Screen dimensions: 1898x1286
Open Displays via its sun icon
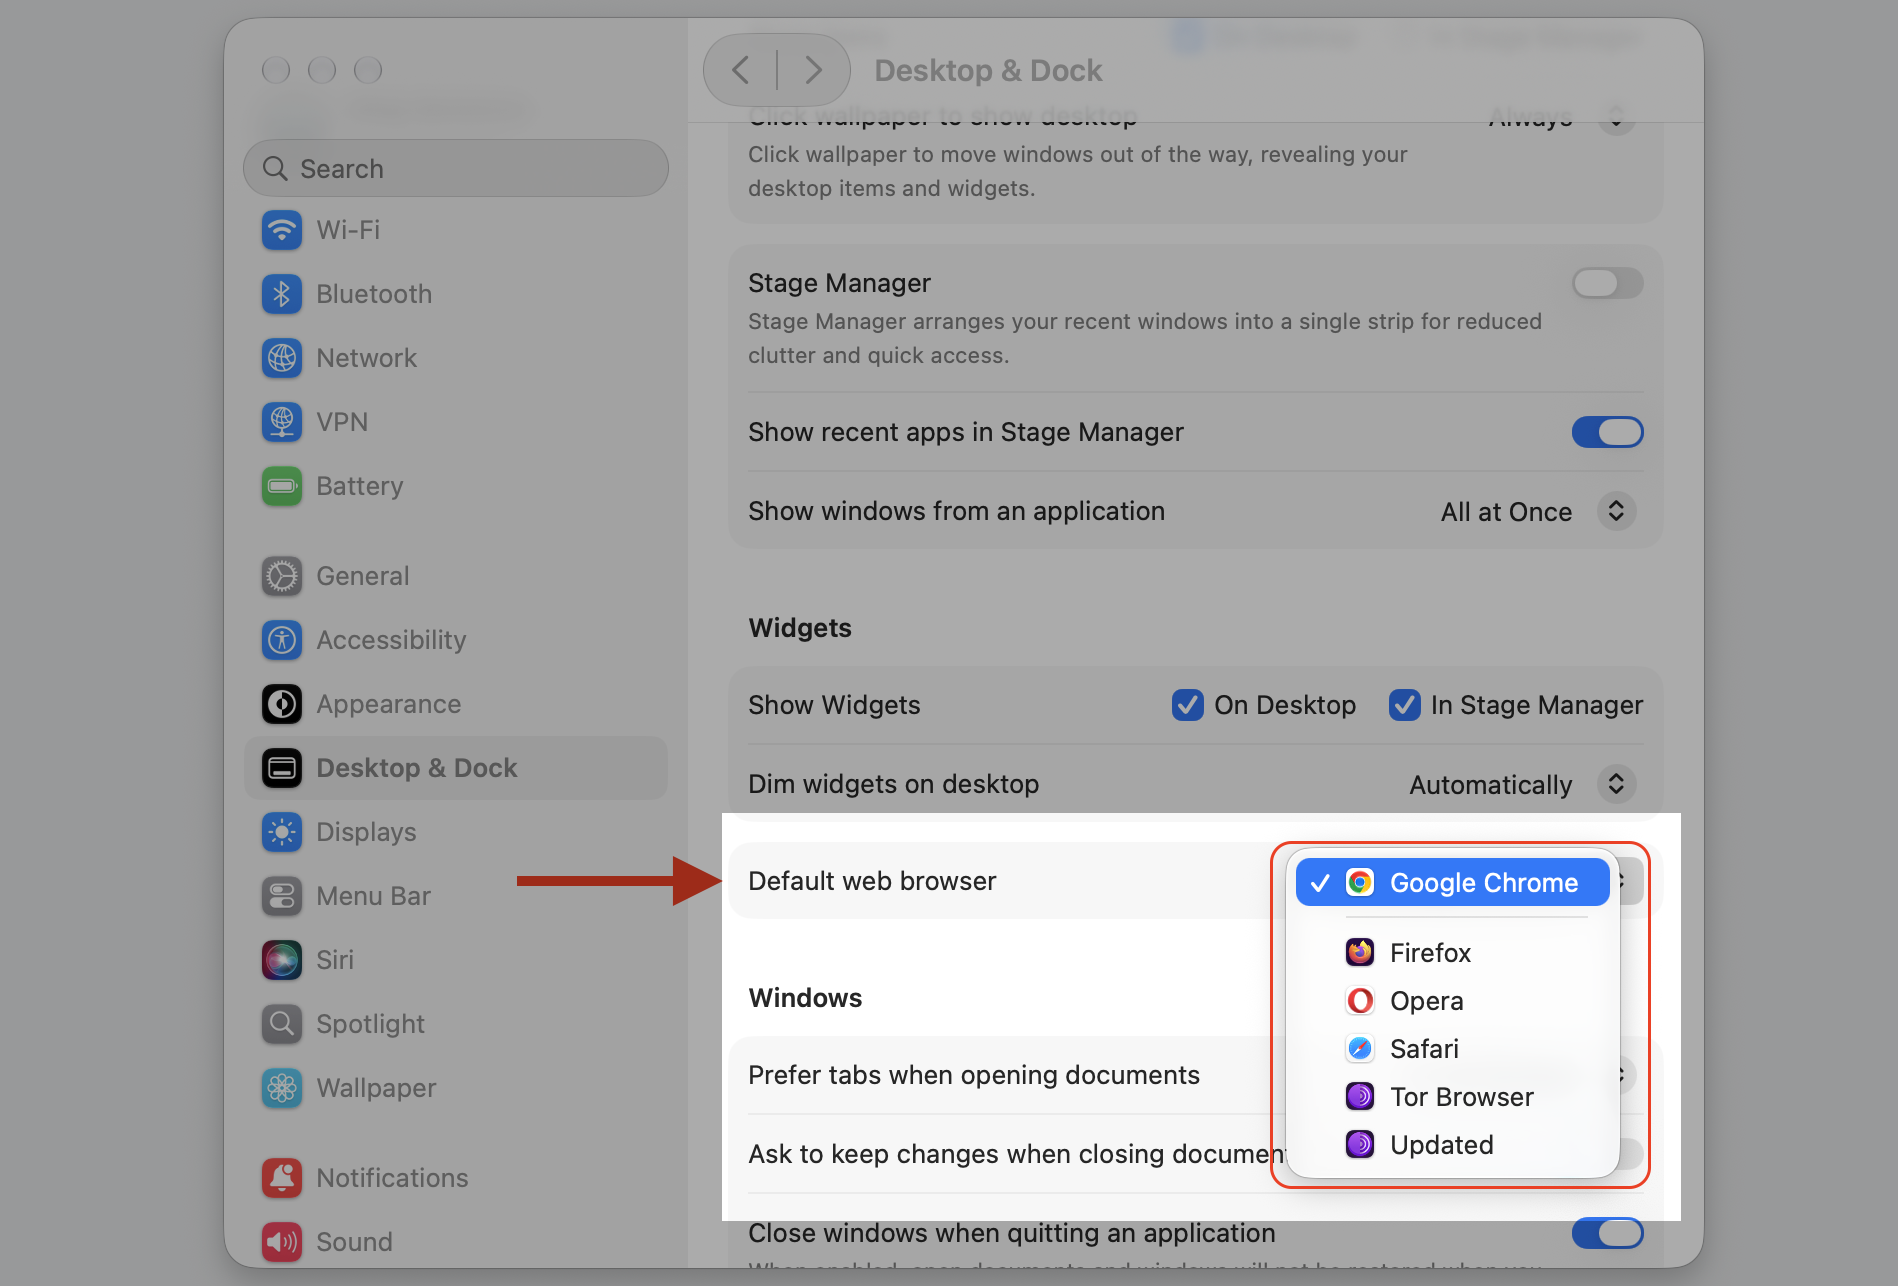point(282,832)
